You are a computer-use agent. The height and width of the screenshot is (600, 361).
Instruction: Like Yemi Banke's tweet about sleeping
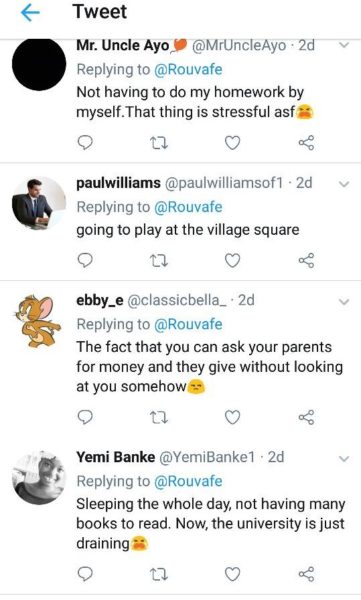232,574
